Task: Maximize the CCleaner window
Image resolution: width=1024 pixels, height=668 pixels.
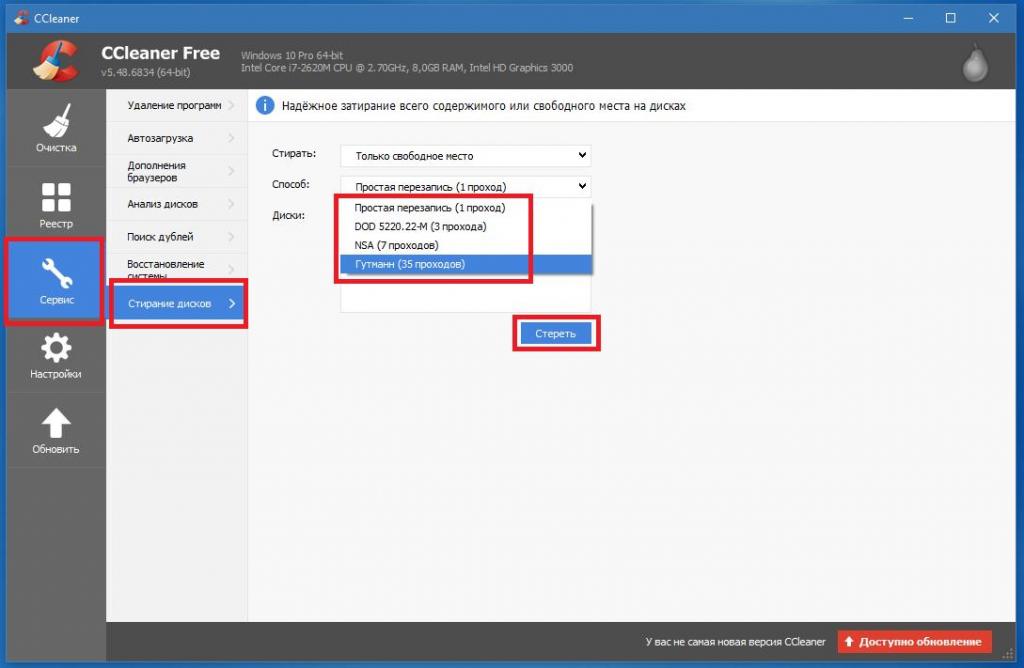Action: pos(951,18)
